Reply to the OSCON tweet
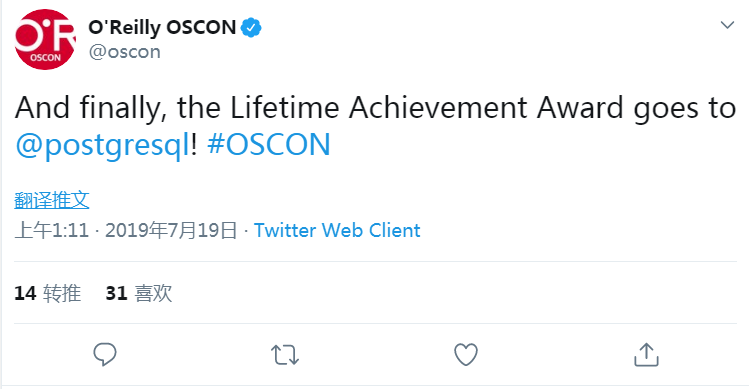 point(105,355)
